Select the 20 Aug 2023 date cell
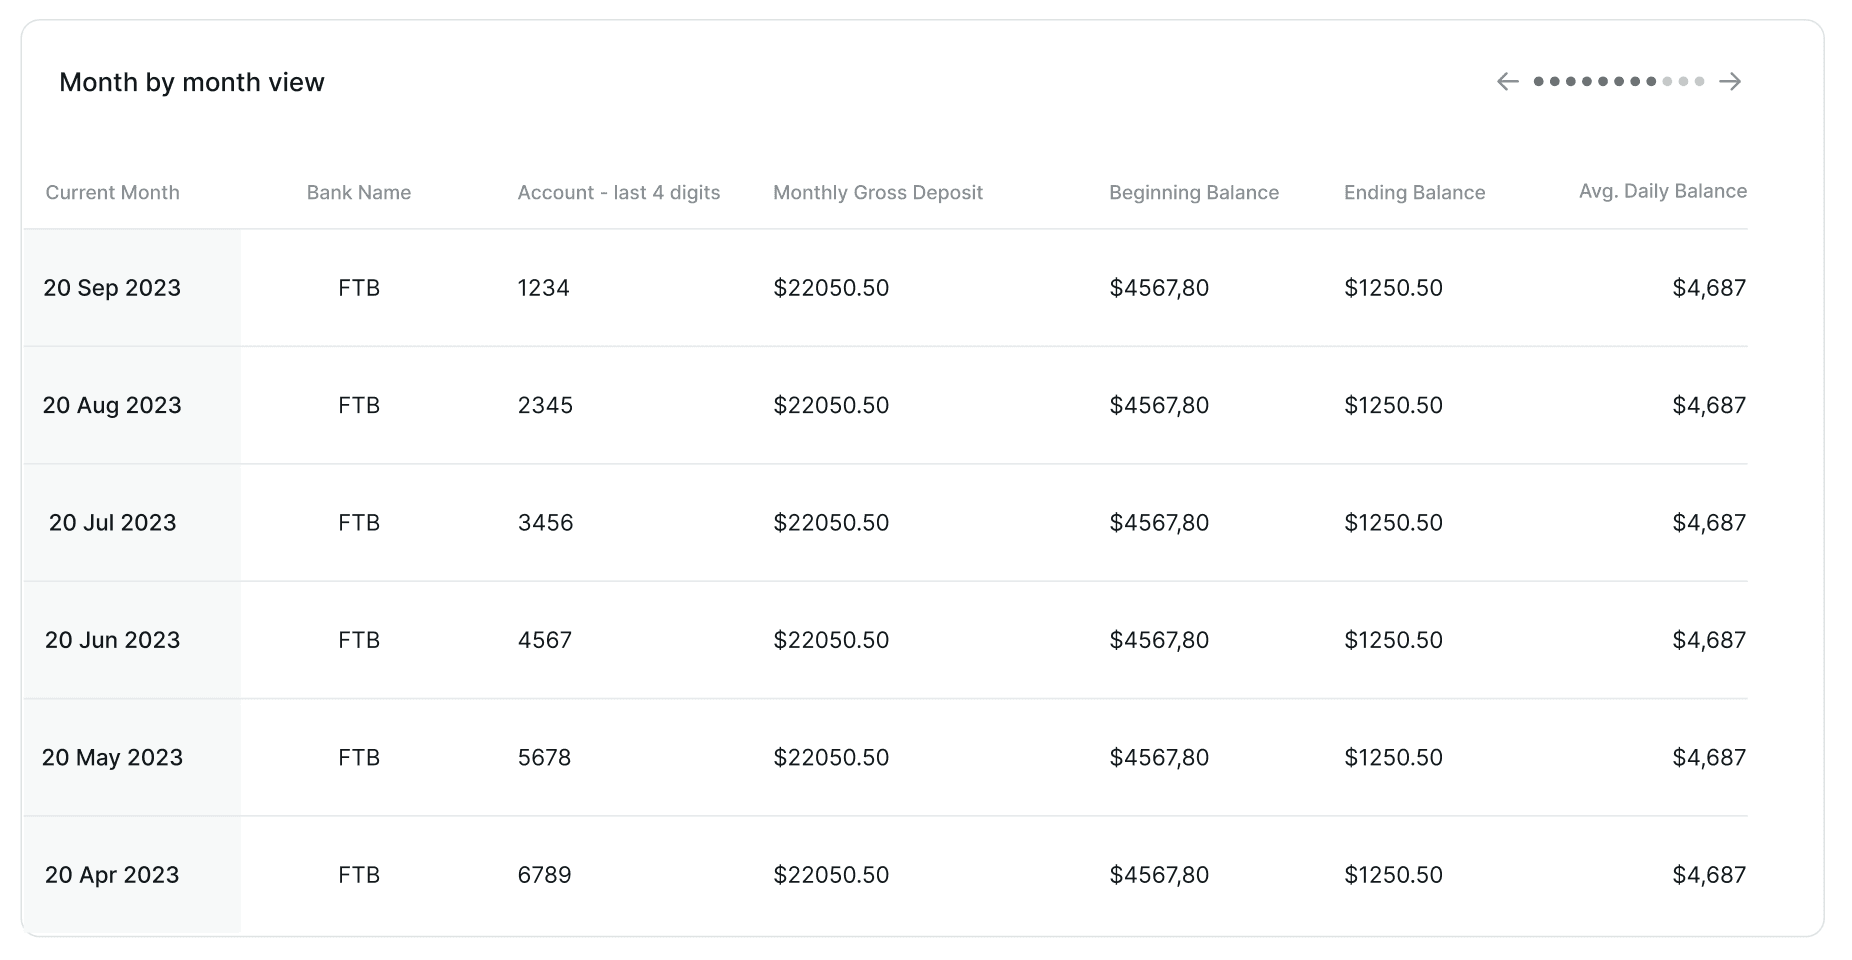Viewport: 1852px width, 960px height. click(112, 405)
